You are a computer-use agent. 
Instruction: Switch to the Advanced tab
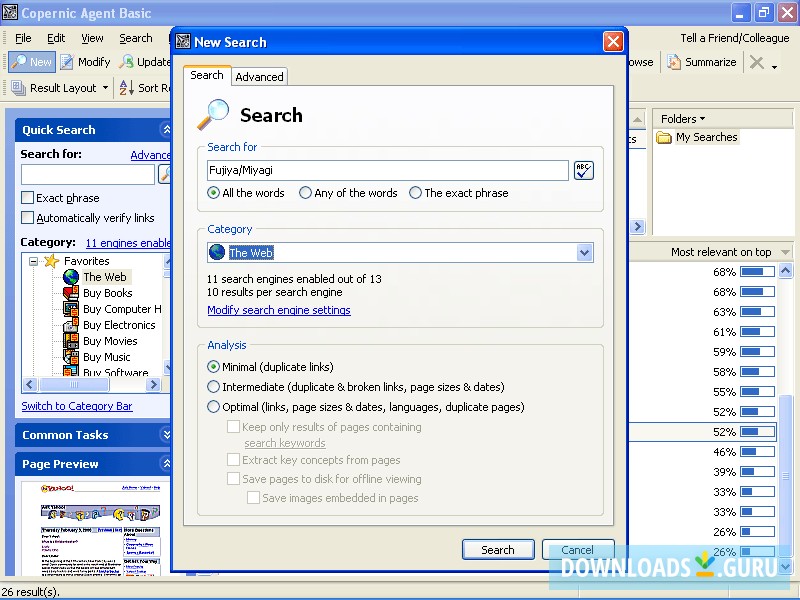click(259, 77)
